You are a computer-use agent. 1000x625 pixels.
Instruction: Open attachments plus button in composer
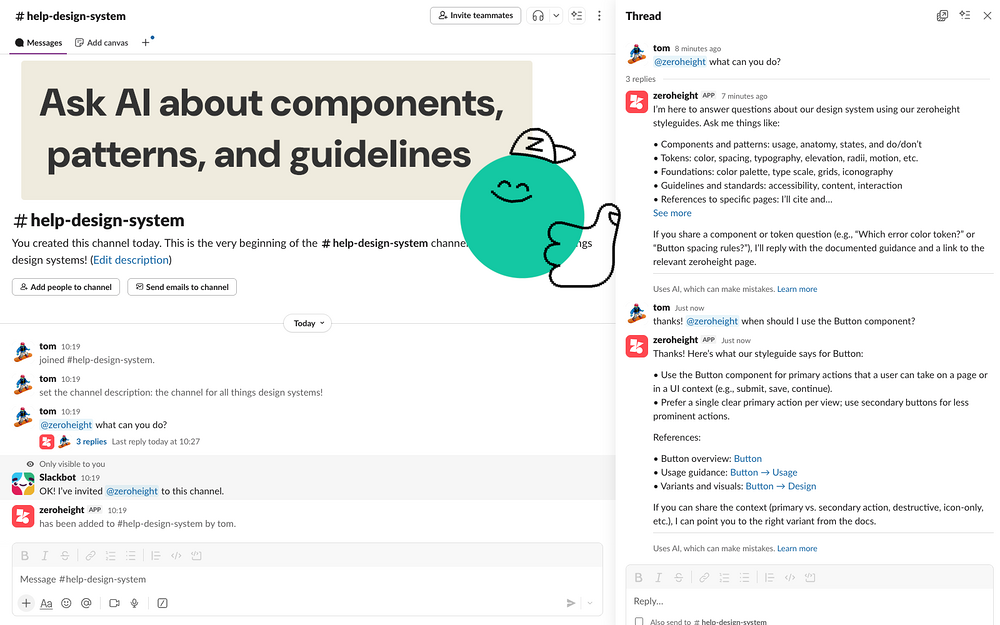(x=26, y=603)
